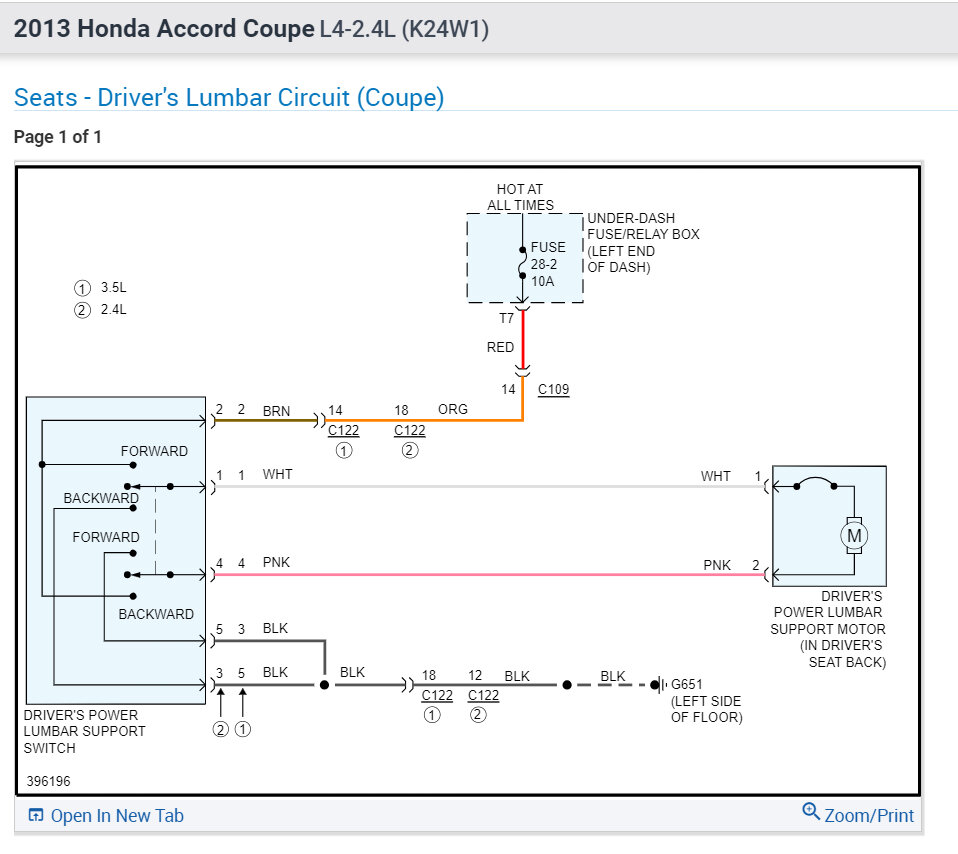Click the black splice dot before G651

(567, 685)
